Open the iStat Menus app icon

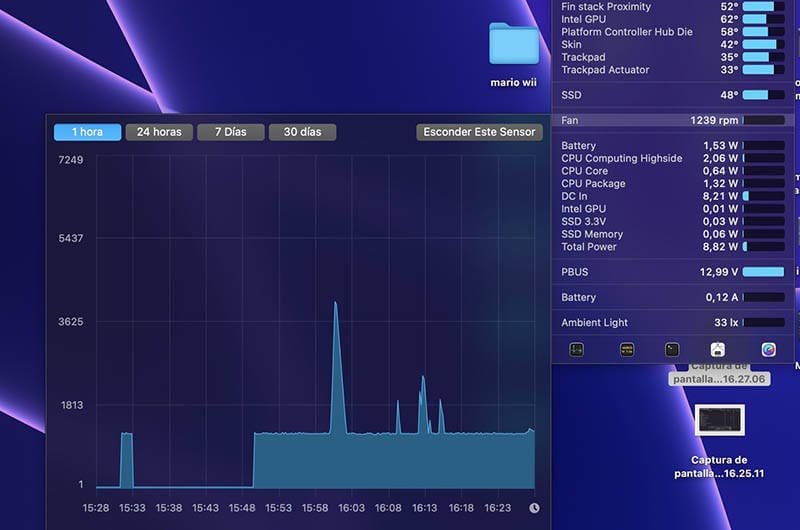[x=768, y=349]
